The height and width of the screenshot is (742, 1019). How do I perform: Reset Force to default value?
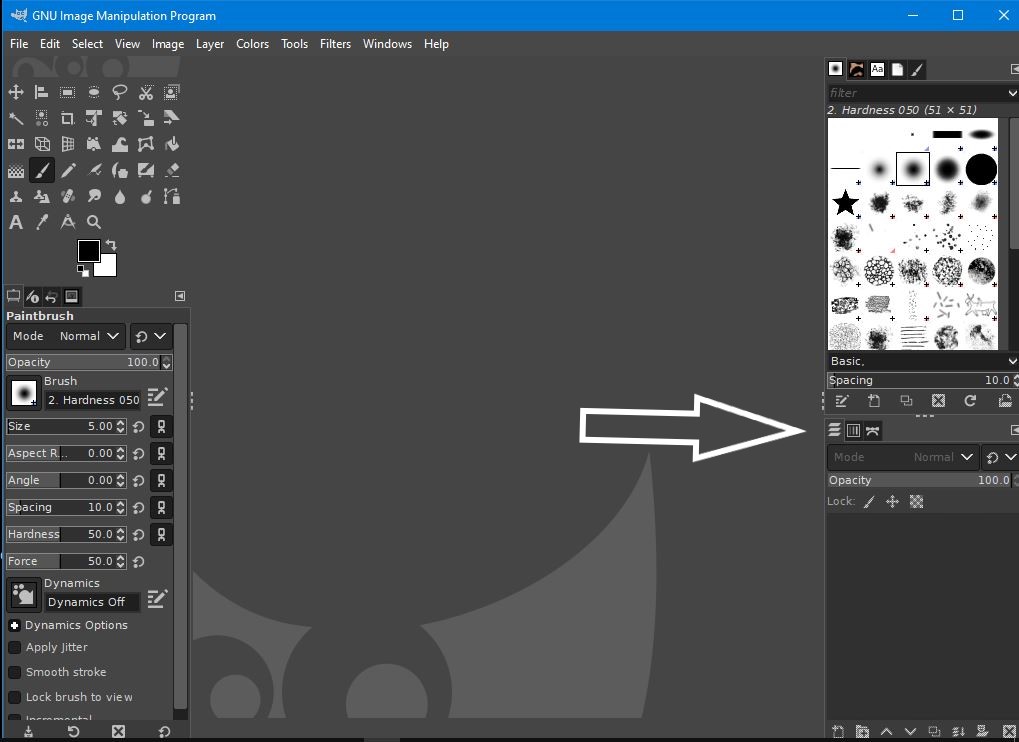[138, 561]
